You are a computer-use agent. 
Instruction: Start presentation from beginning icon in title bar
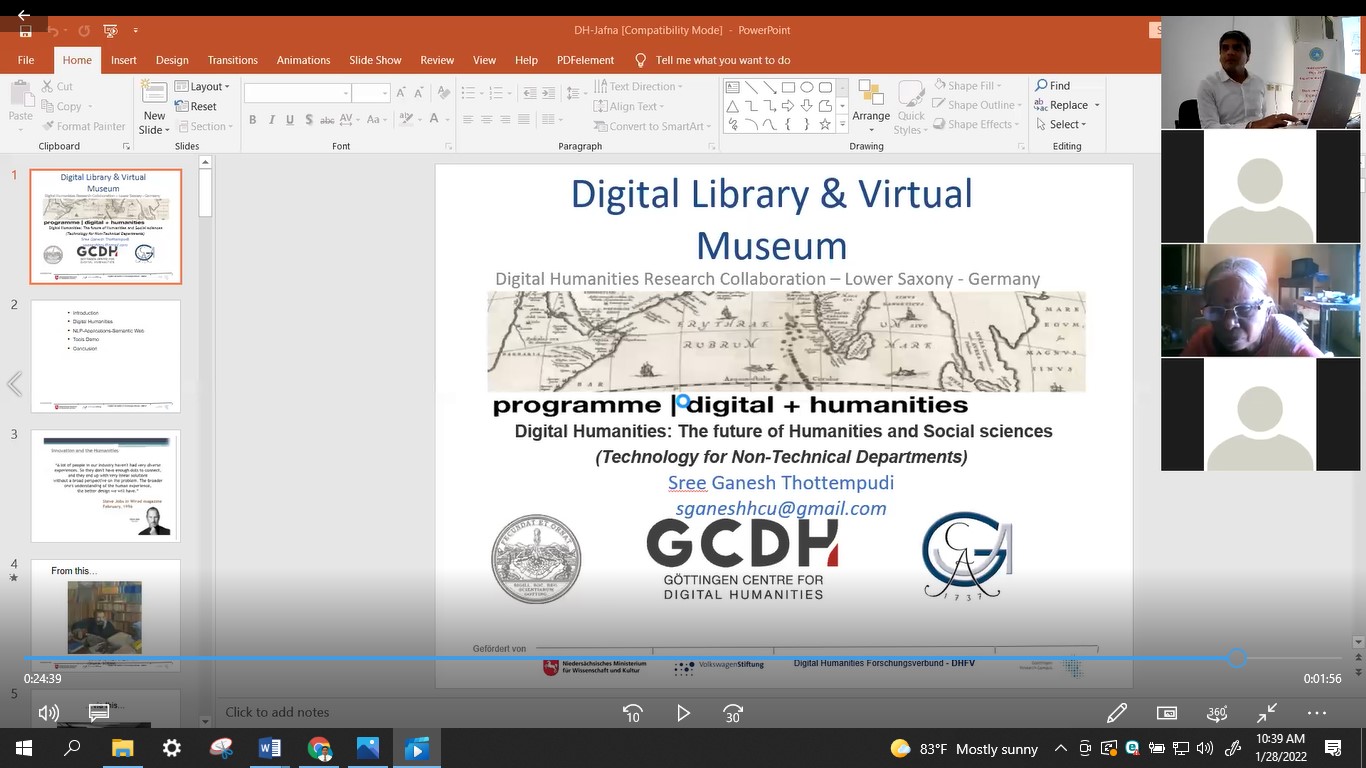pos(111,30)
